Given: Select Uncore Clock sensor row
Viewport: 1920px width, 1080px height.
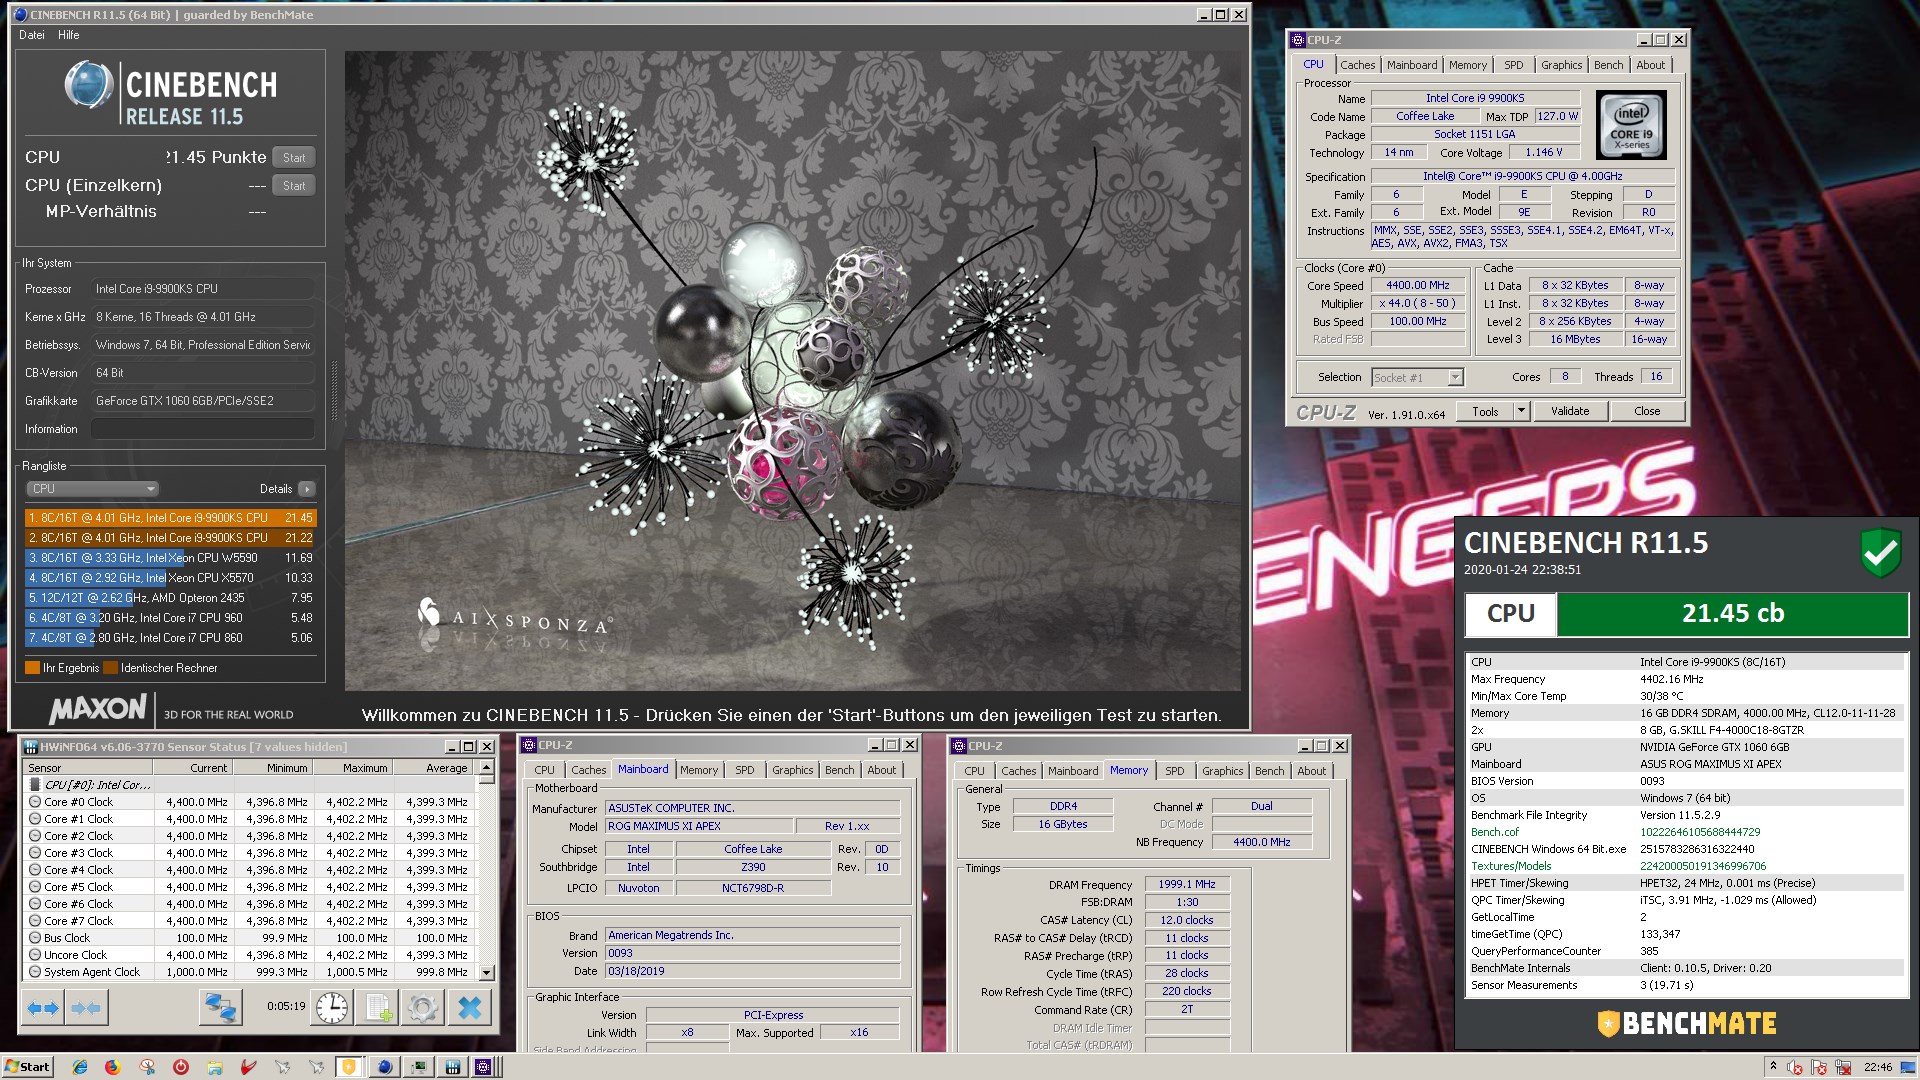Looking at the screenshot, I should (250, 955).
